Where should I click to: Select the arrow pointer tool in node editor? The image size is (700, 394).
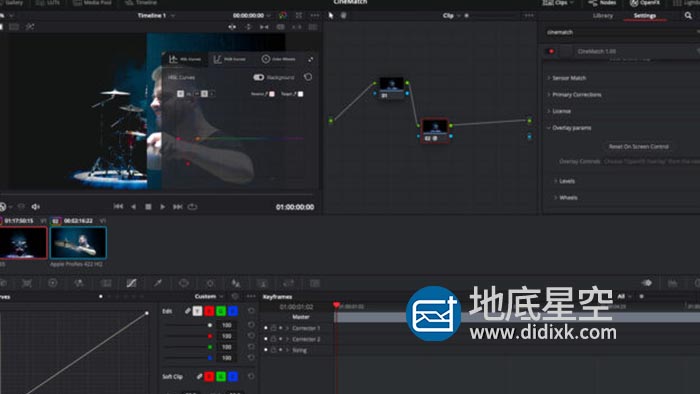click(x=331, y=16)
